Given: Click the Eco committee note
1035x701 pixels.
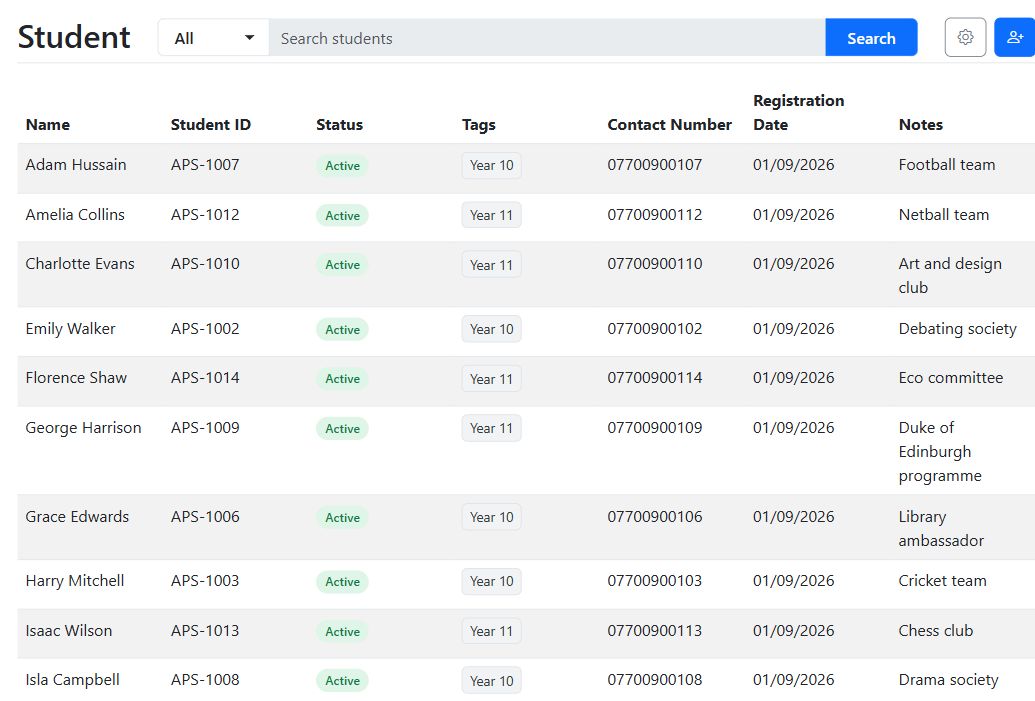Looking at the screenshot, I should coord(951,378).
